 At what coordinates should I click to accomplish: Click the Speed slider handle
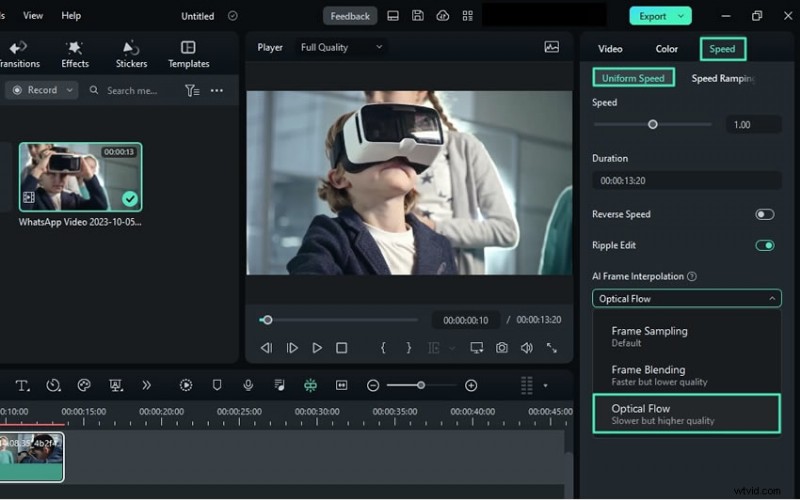coord(653,125)
